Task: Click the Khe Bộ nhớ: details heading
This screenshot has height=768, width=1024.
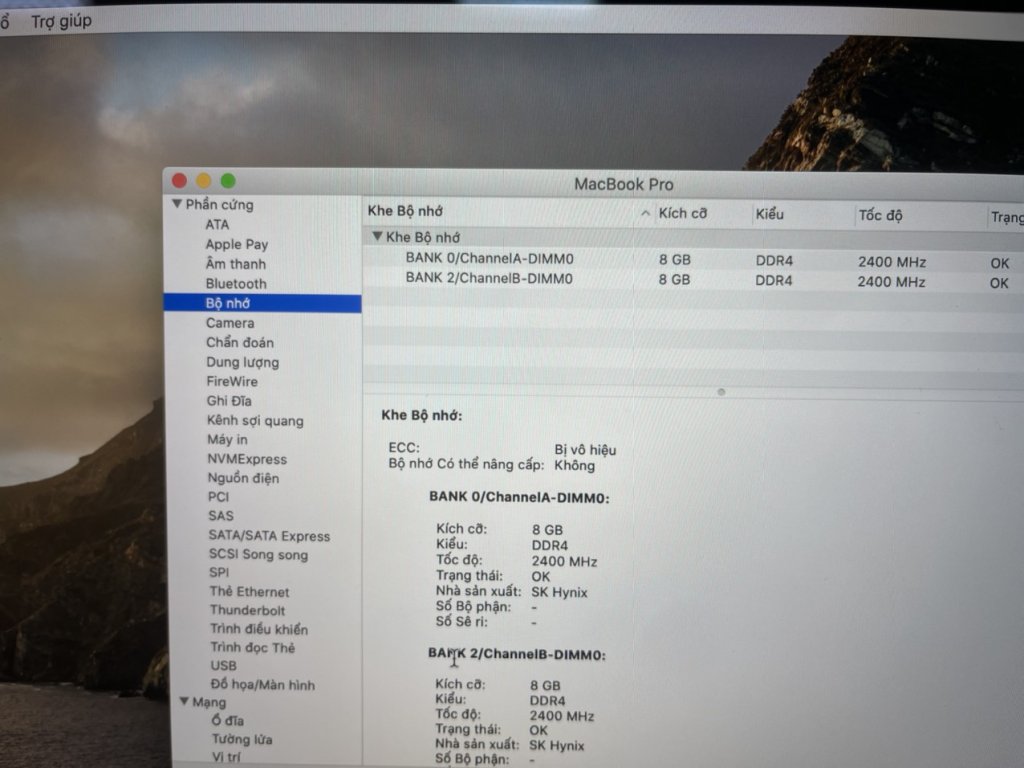Action: pyautogui.click(x=422, y=415)
